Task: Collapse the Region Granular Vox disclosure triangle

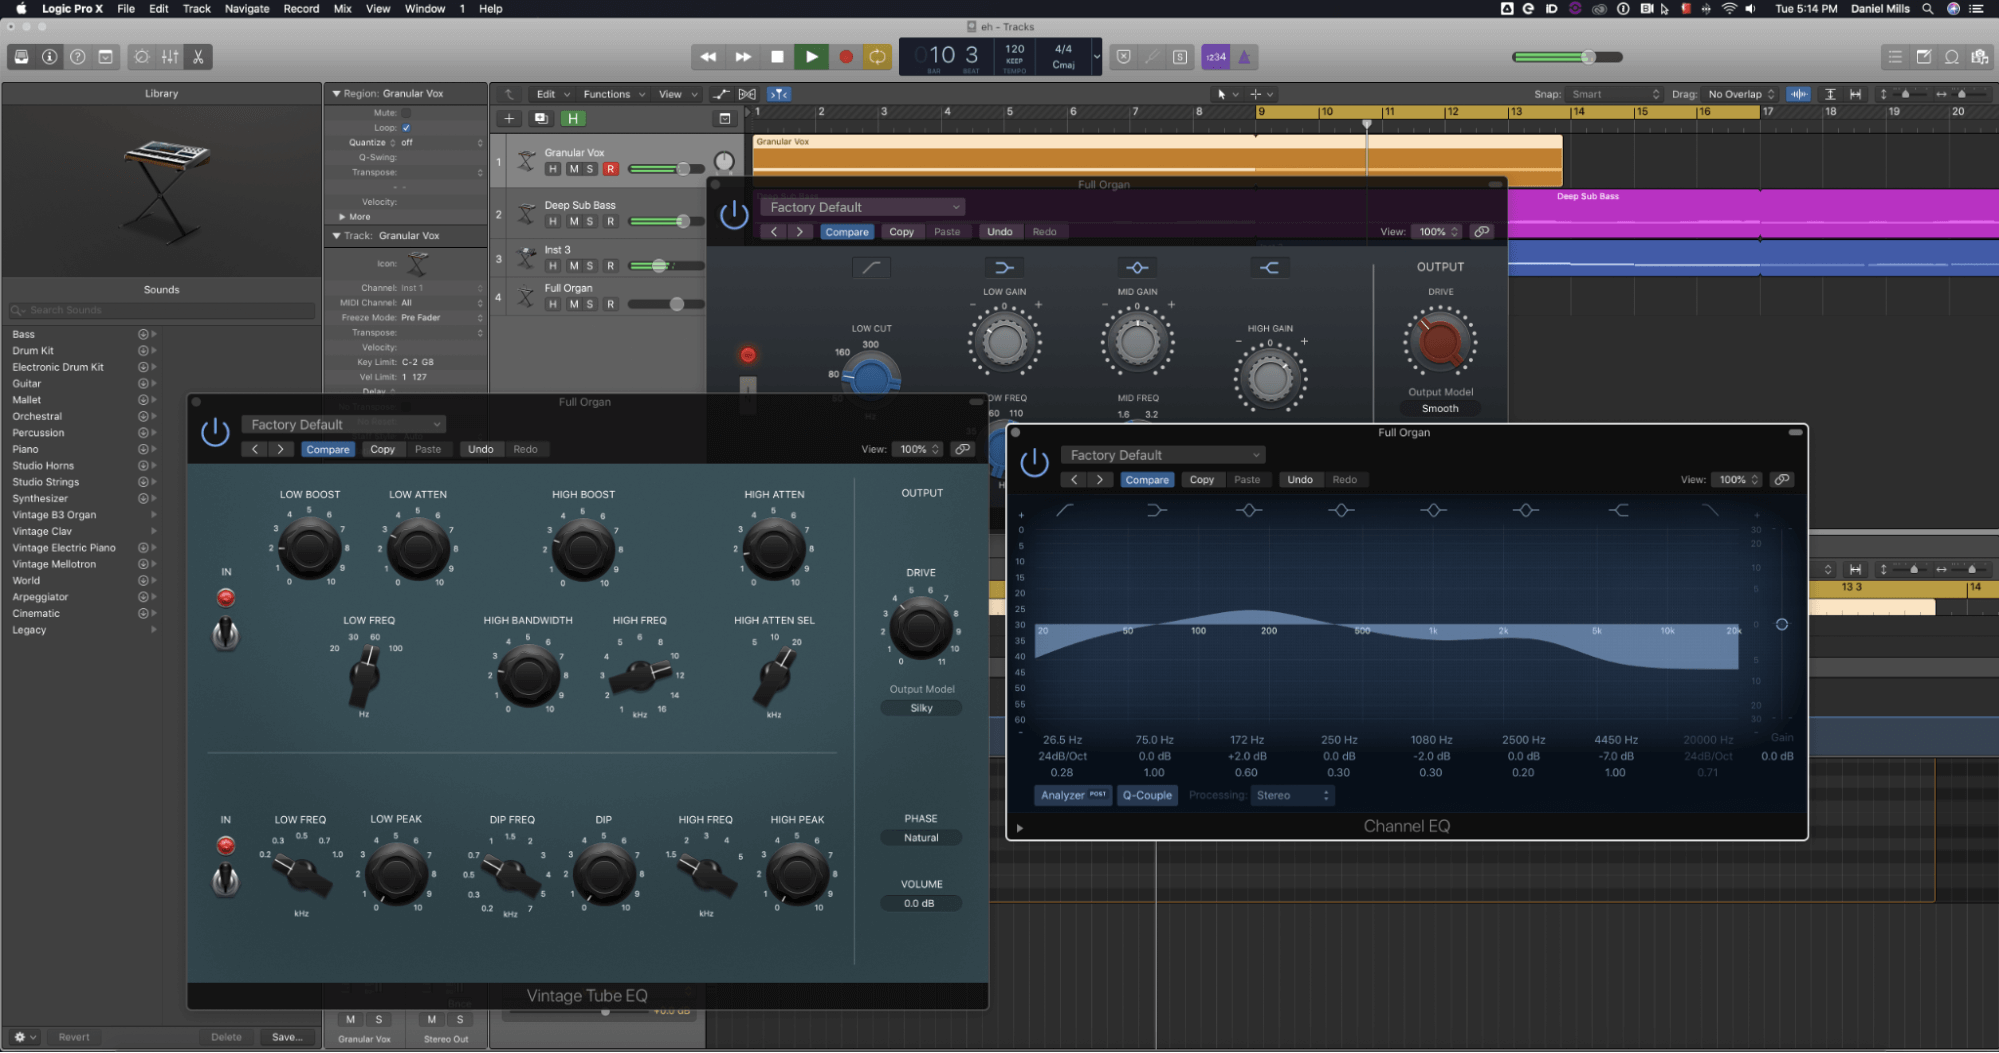Action: point(336,93)
